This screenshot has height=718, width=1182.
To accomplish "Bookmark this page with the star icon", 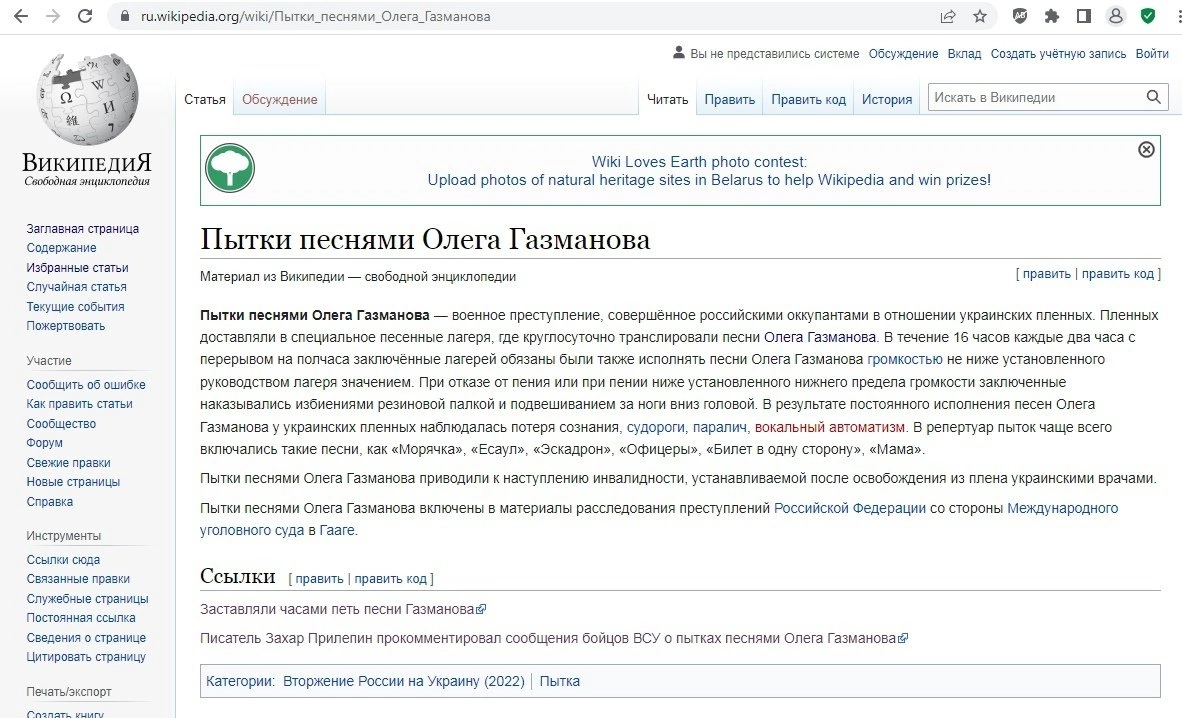I will [980, 16].
